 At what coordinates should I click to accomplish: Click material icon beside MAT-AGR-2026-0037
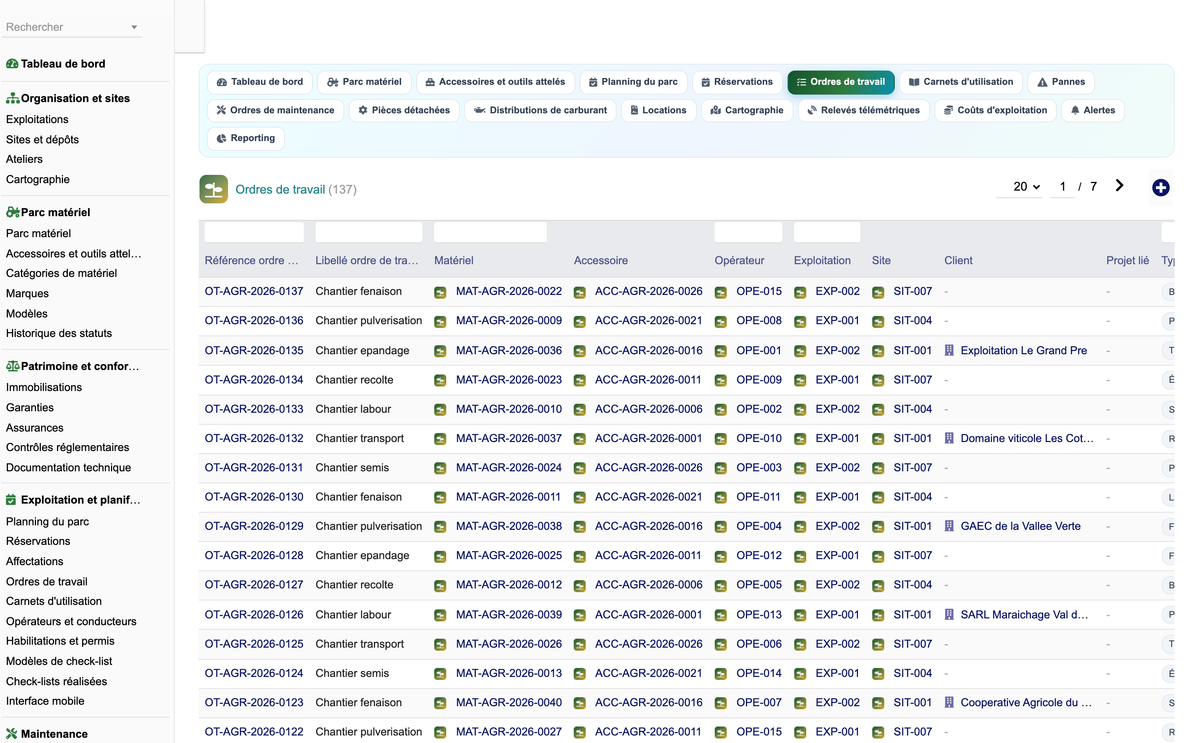pos(440,438)
